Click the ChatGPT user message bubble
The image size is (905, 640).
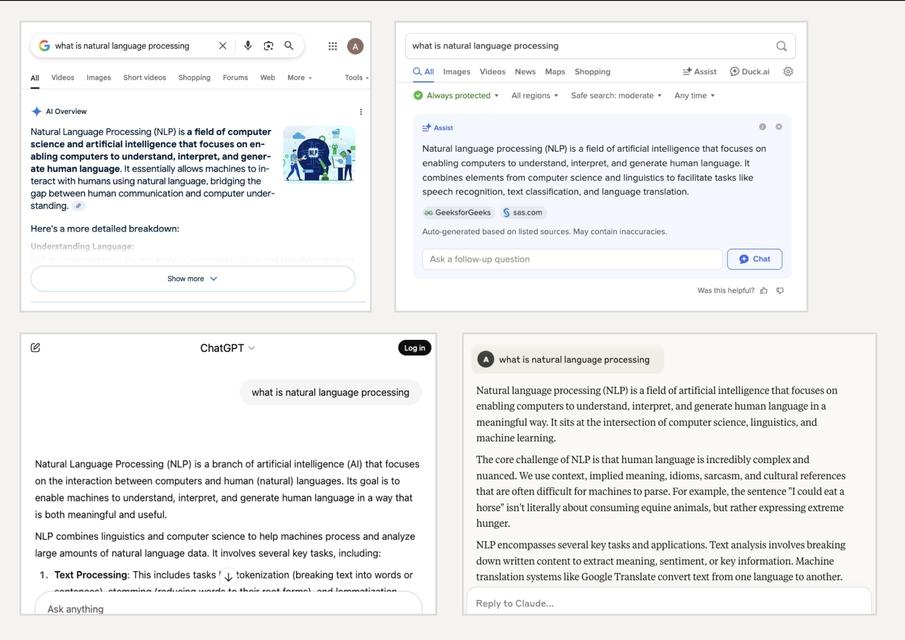pos(330,392)
